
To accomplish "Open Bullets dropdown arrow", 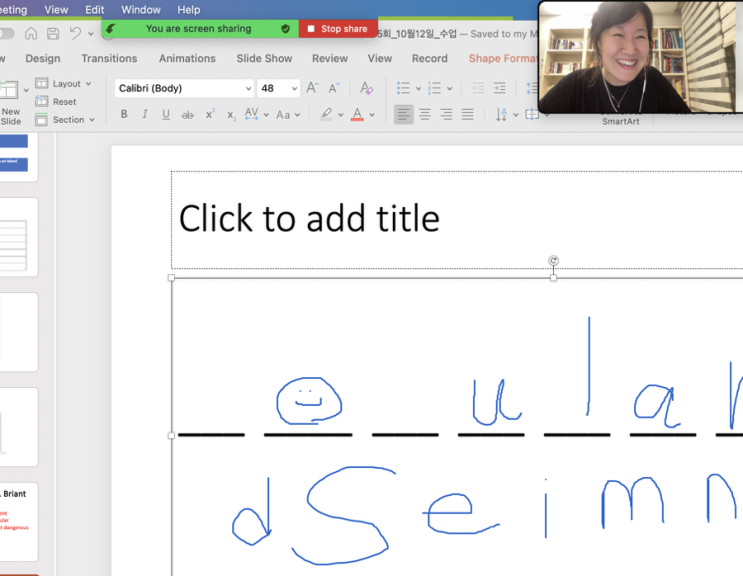I will [418, 89].
